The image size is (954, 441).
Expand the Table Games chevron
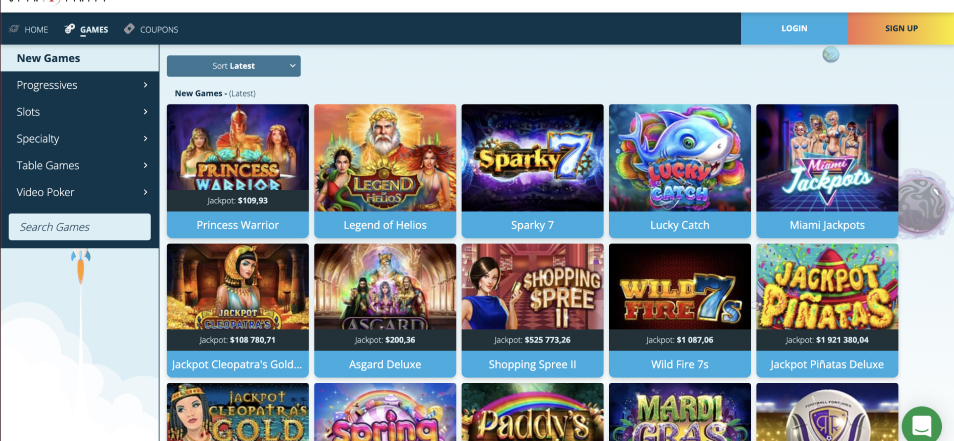[145, 165]
